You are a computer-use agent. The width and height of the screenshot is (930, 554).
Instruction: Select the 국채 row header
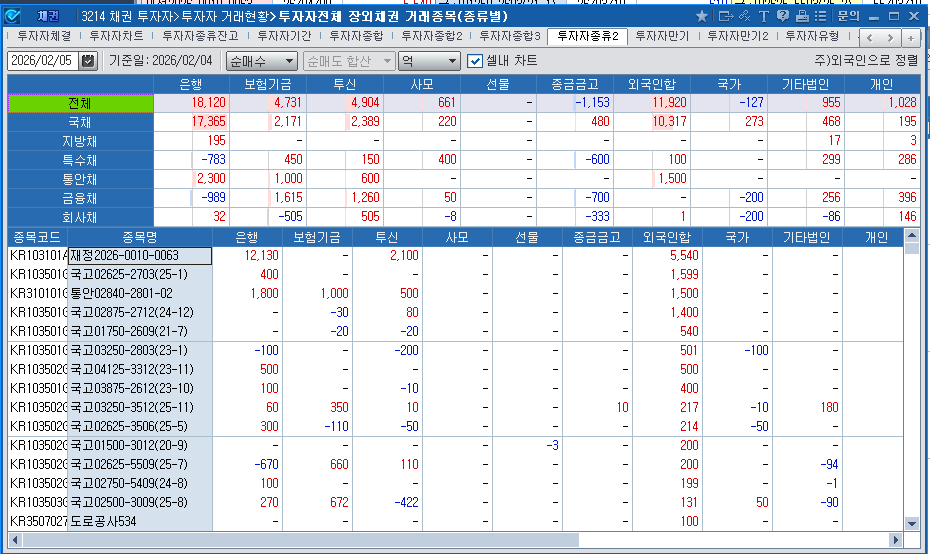pos(80,122)
